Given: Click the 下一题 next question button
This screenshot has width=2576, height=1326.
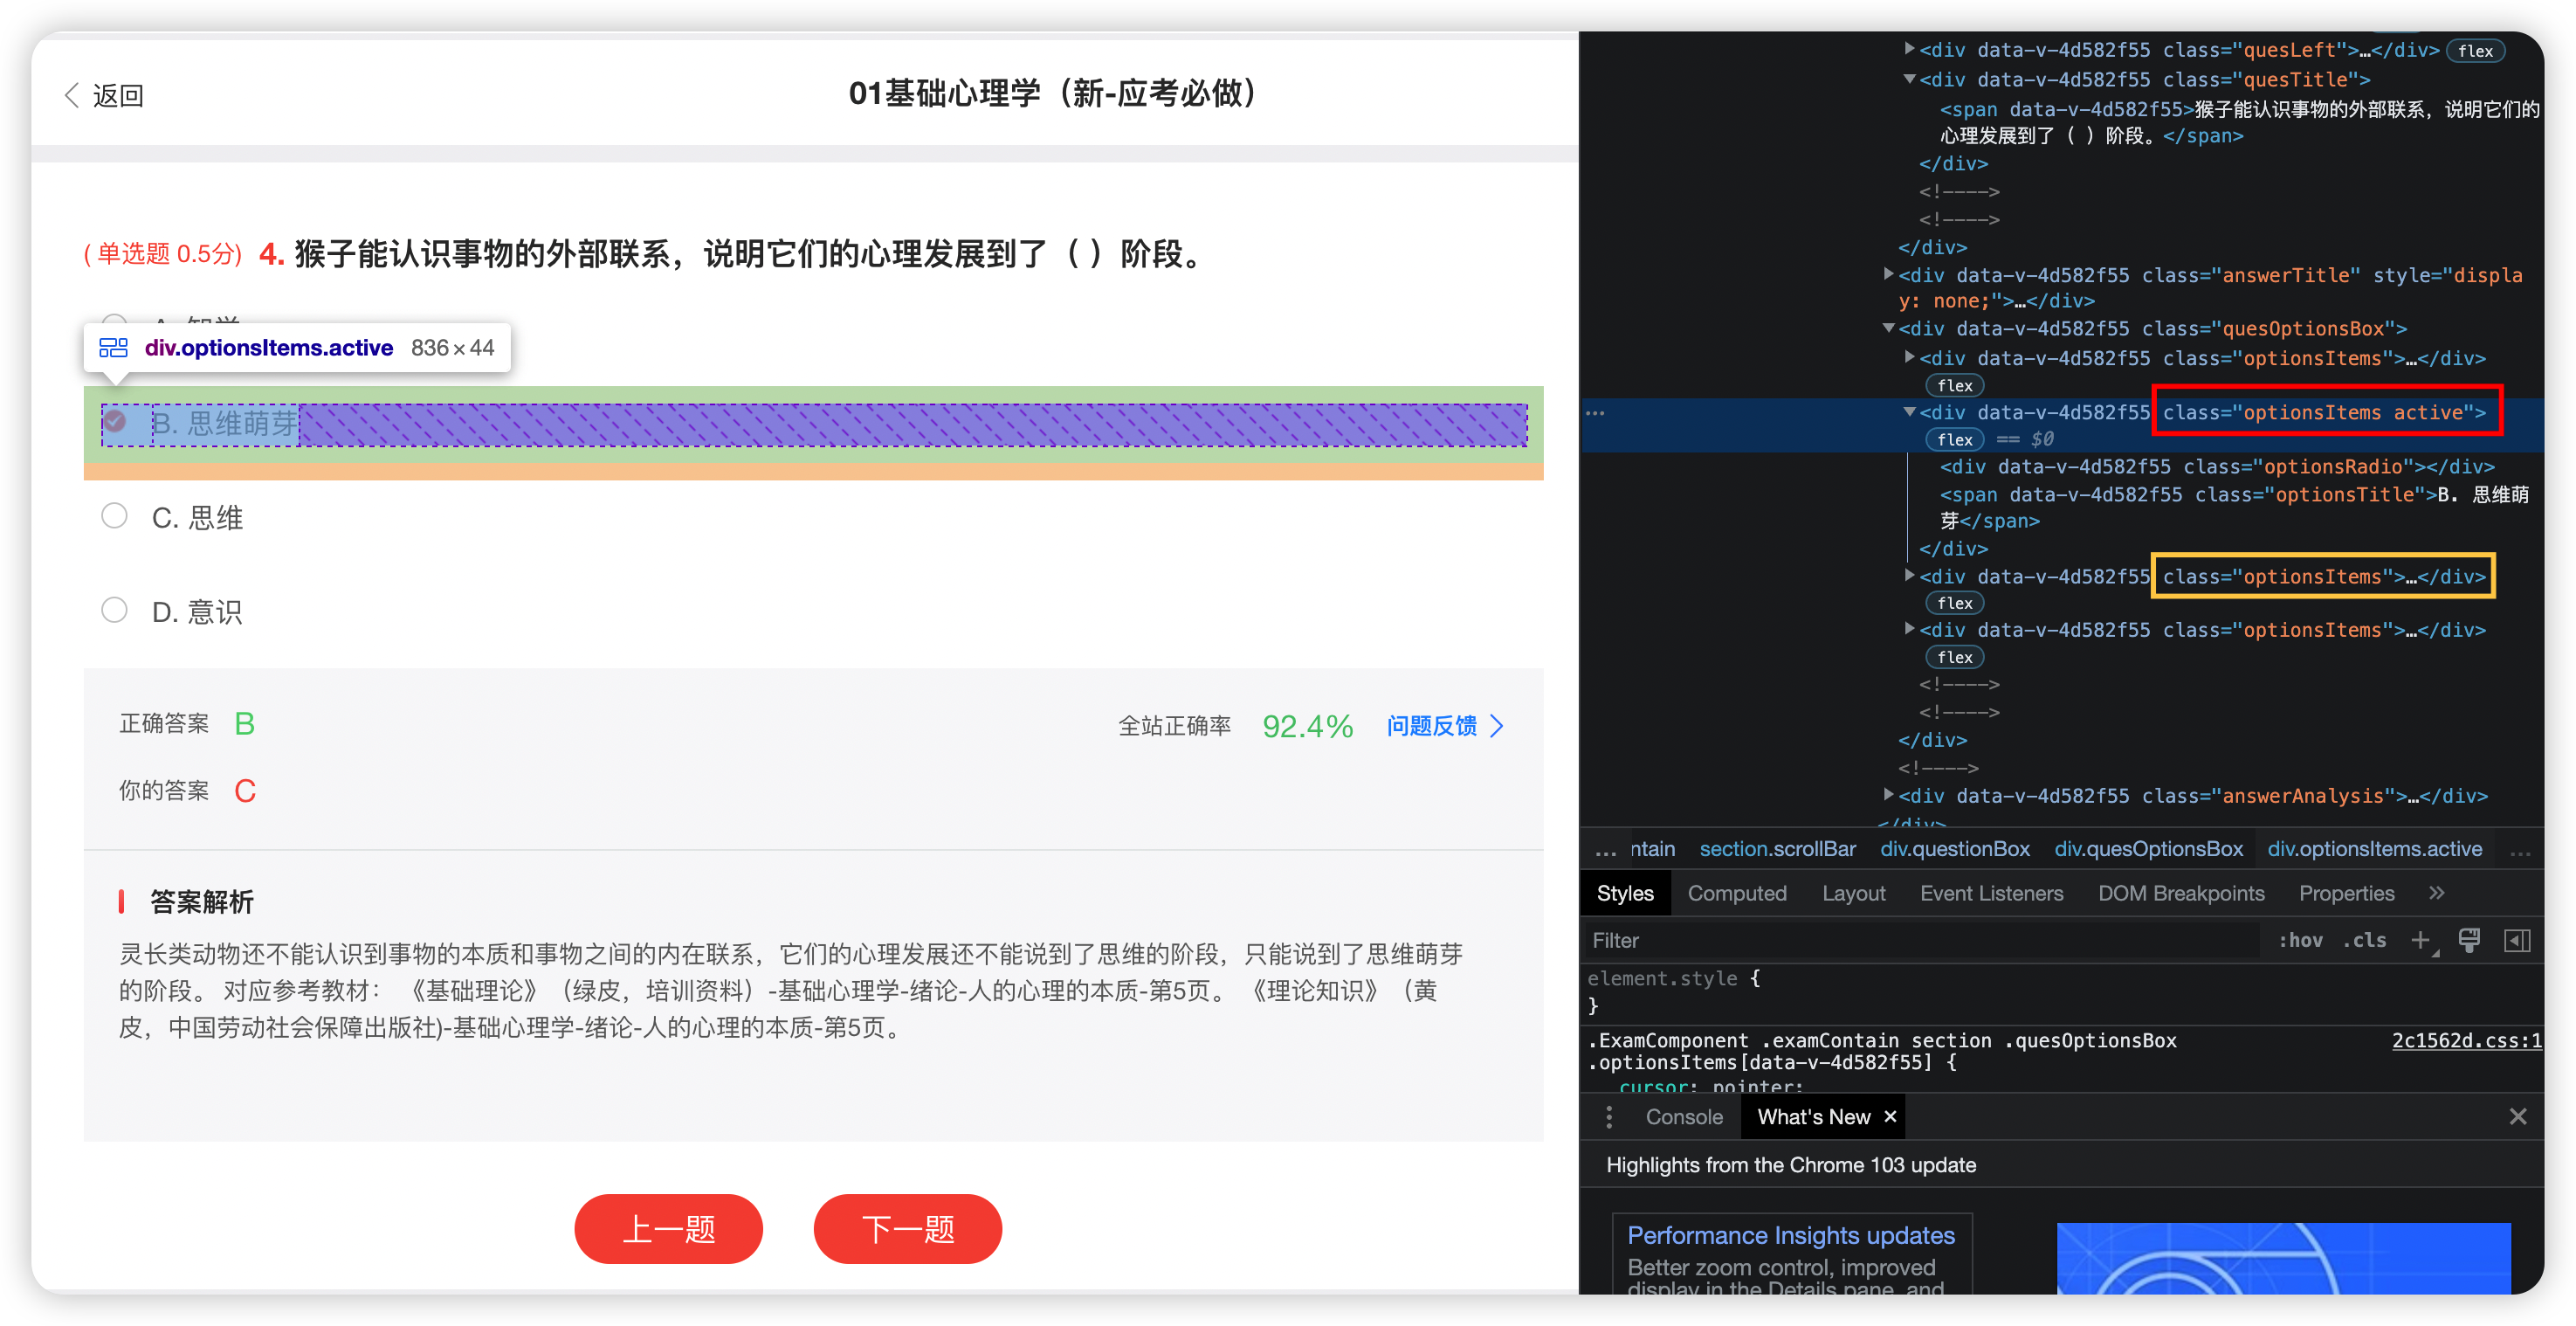Looking at the screenshot, I should point(907,1228).
